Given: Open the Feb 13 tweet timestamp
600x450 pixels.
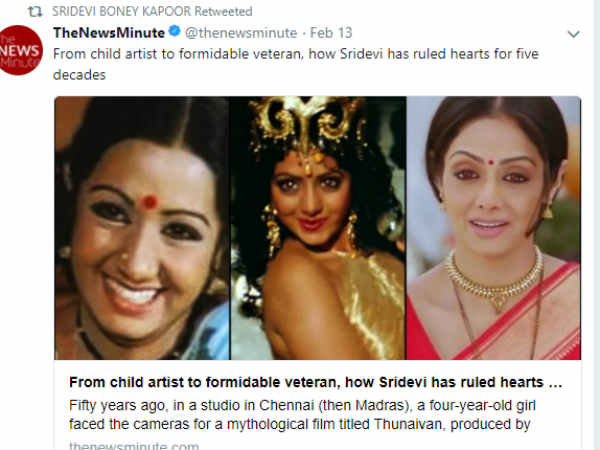Looking at the screenshot, I should [x=320, y=34].
